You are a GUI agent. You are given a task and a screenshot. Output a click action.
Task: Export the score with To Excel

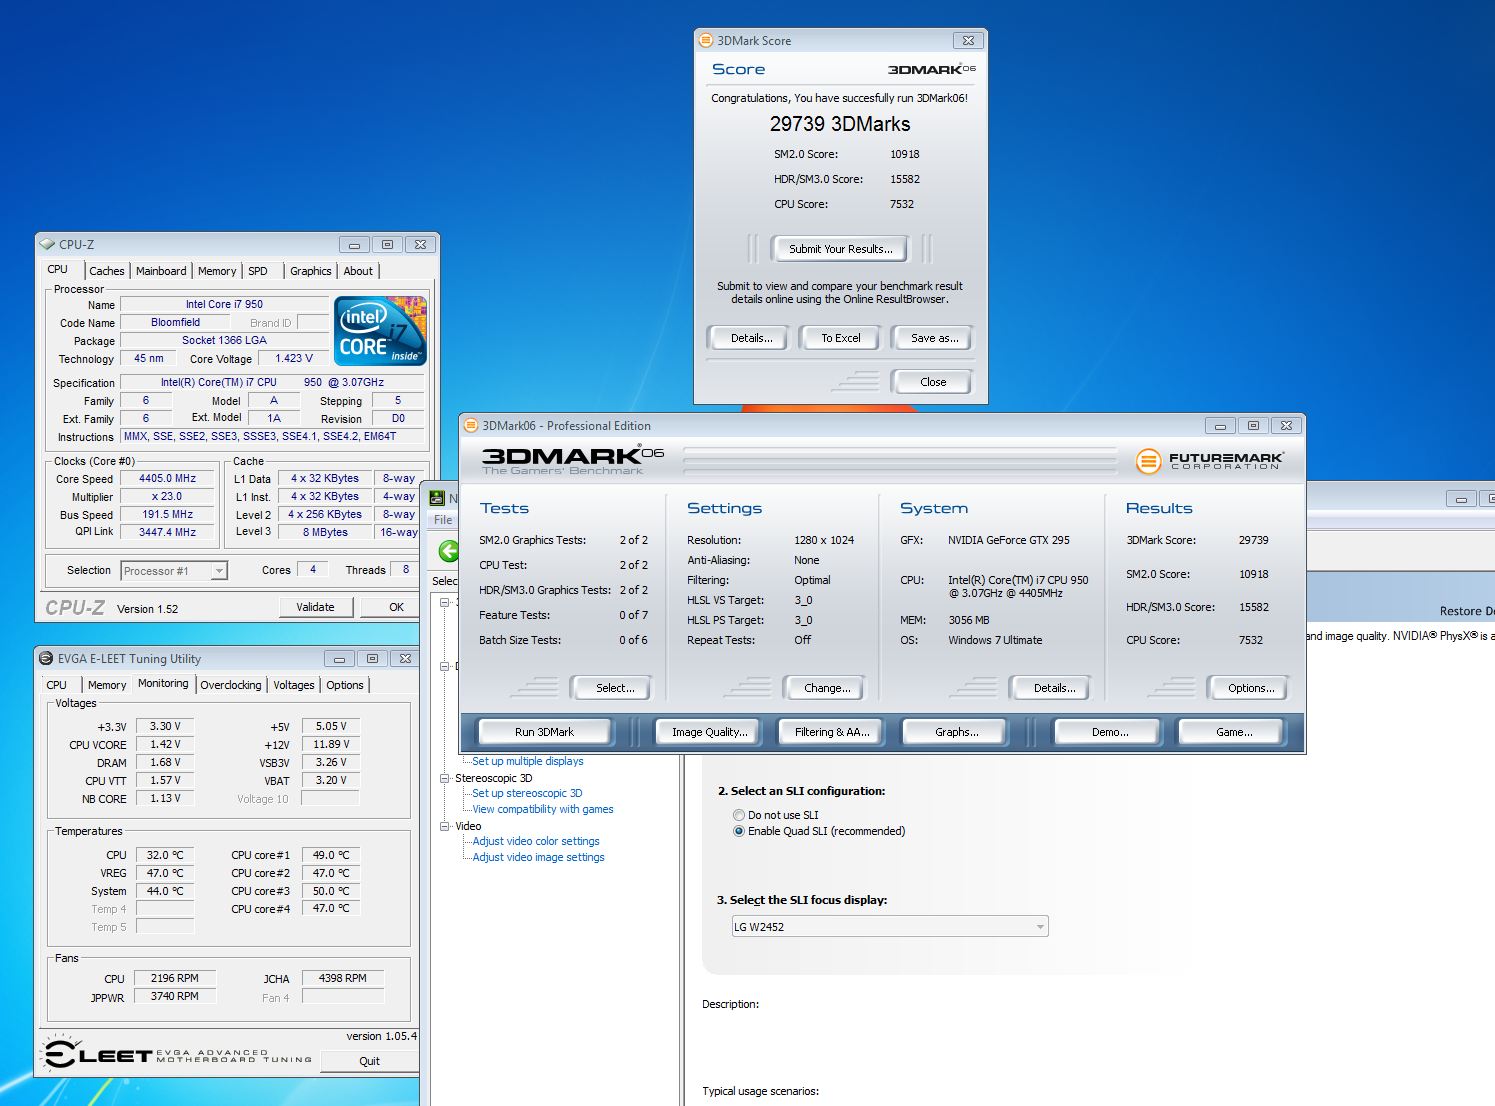click(841, 338)
